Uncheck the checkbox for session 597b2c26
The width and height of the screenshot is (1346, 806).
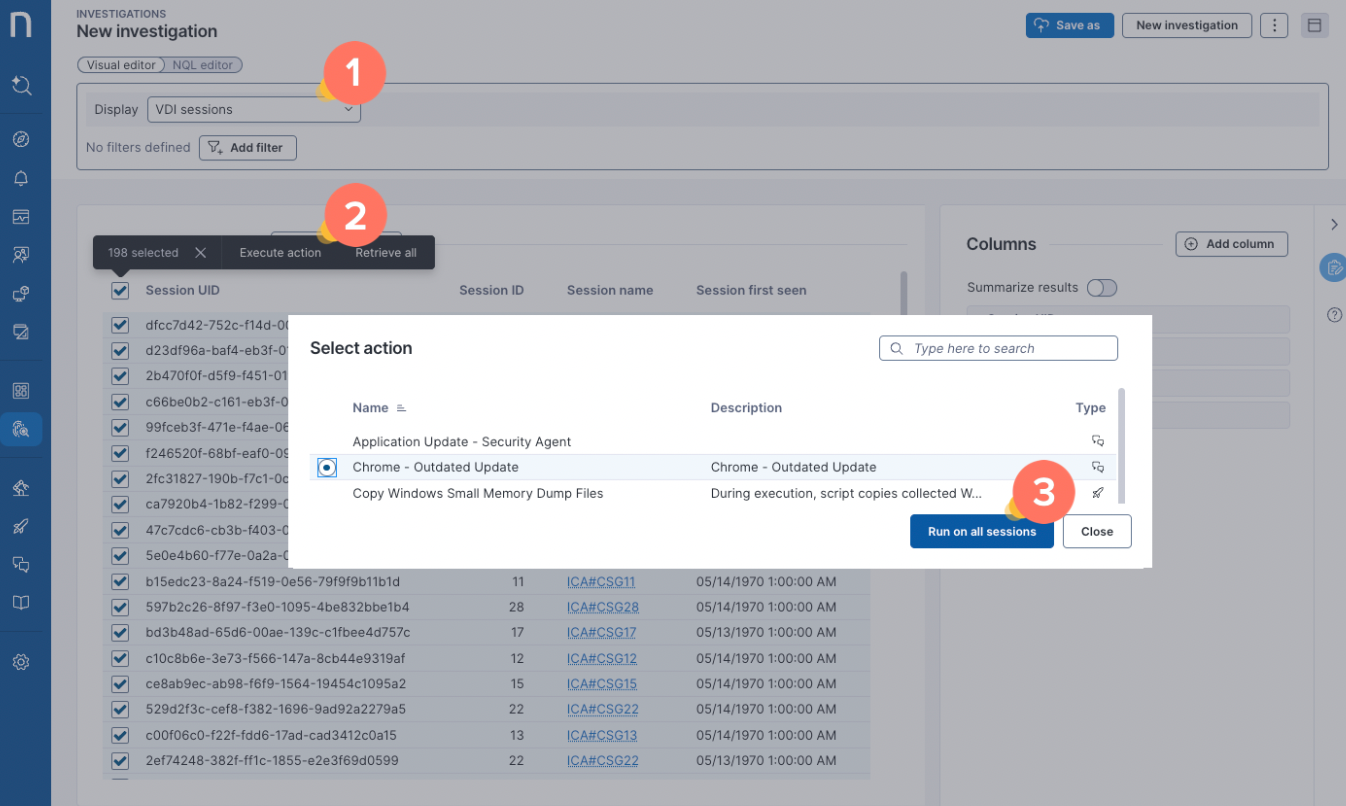[120, 607]
